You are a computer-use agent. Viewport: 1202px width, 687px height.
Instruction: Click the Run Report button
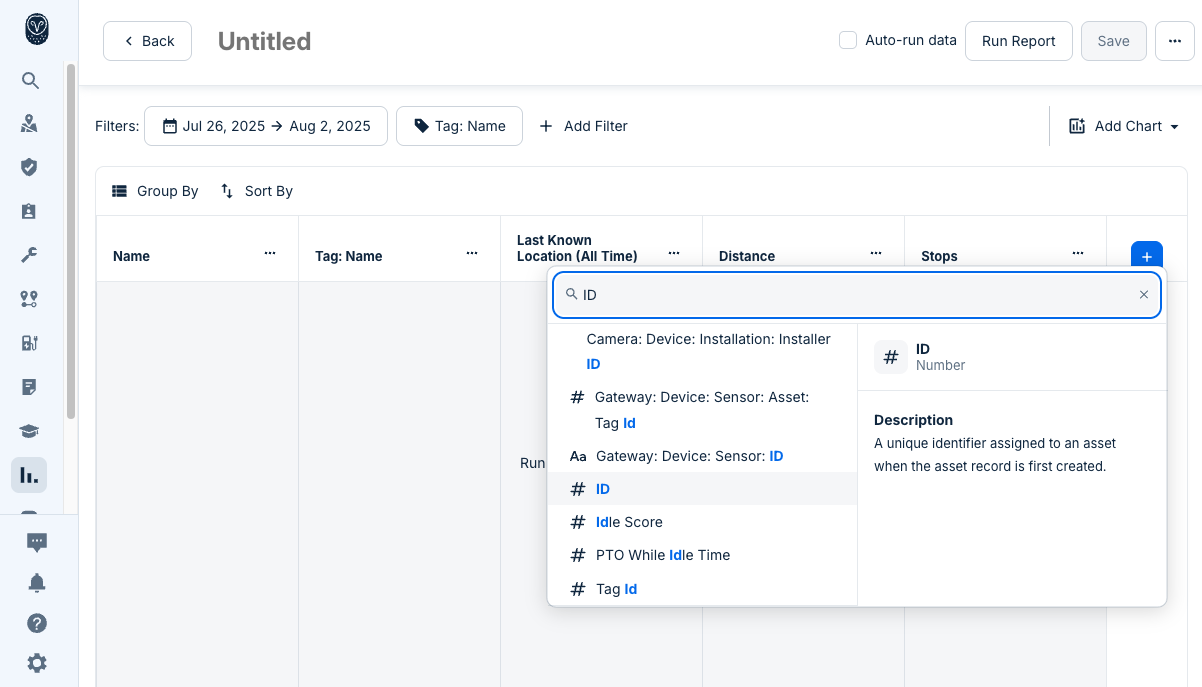pos(1018,41)
